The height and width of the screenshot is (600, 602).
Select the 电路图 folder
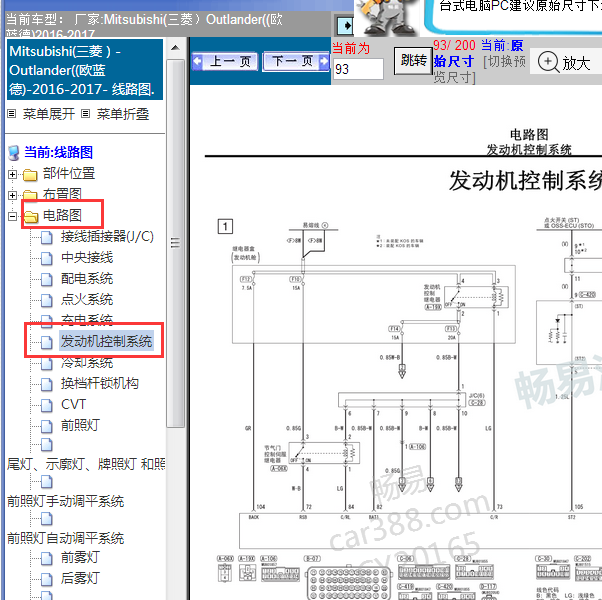click(62, 215)
